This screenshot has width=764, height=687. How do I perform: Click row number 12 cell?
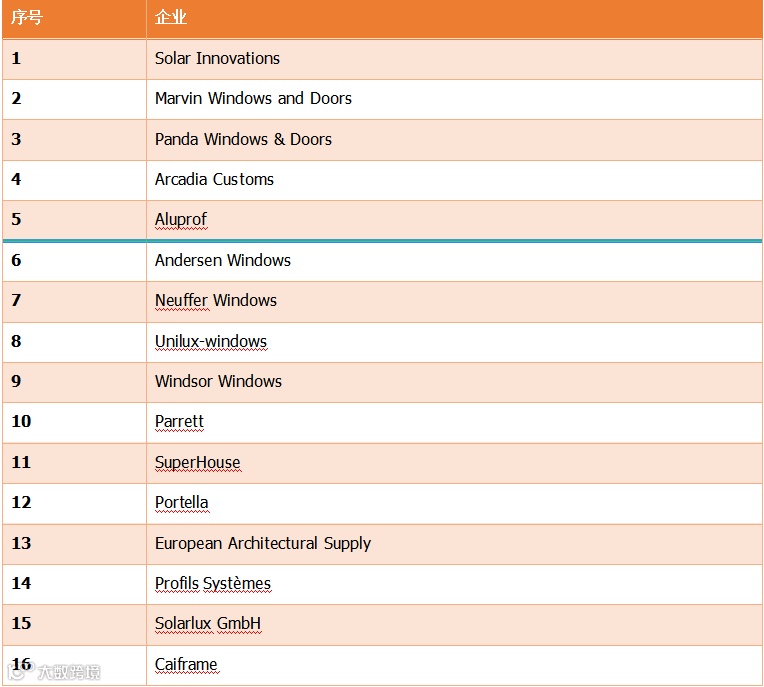coord(74,504)
